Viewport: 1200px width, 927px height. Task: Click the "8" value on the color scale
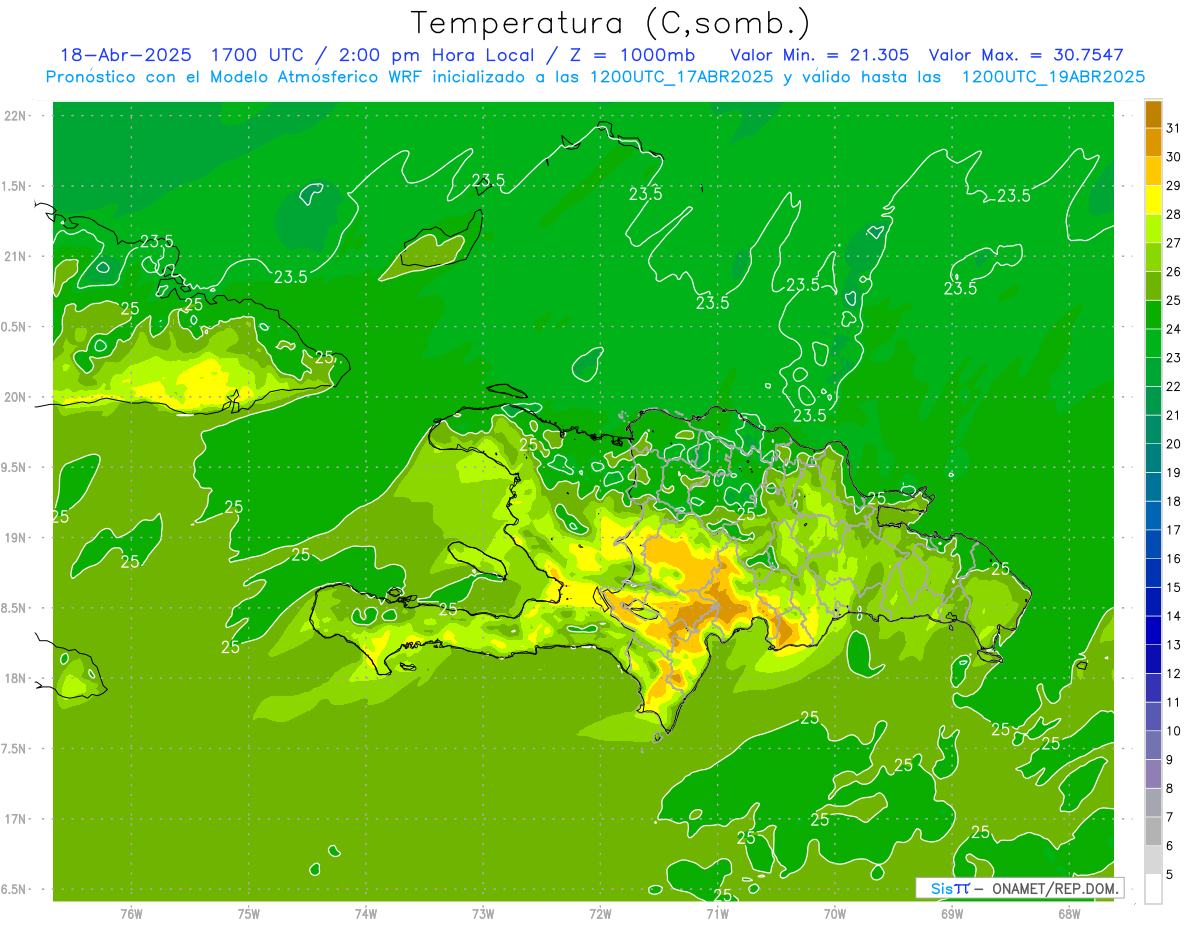pyautogui.click(x=1170, y=789)
